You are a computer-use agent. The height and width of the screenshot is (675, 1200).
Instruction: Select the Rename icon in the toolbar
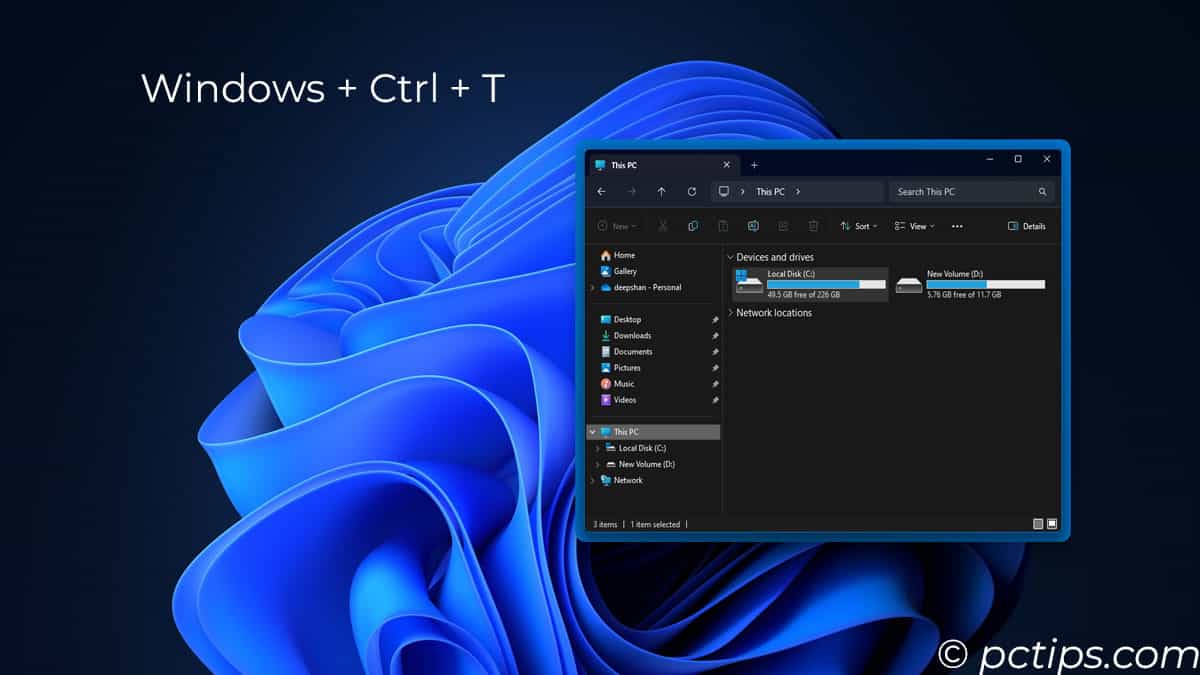pos(754,226)
